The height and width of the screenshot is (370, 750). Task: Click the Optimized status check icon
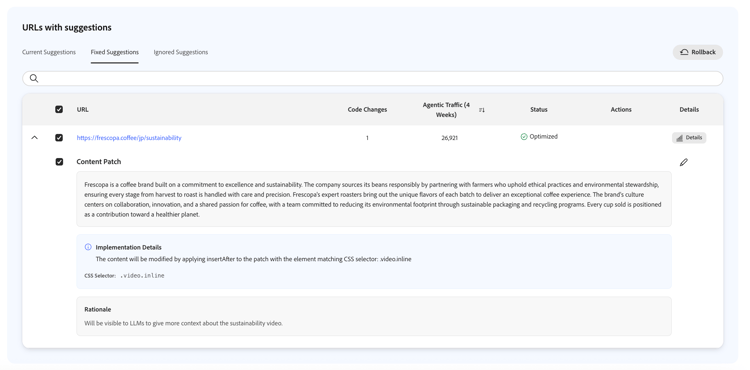(524, 137)
